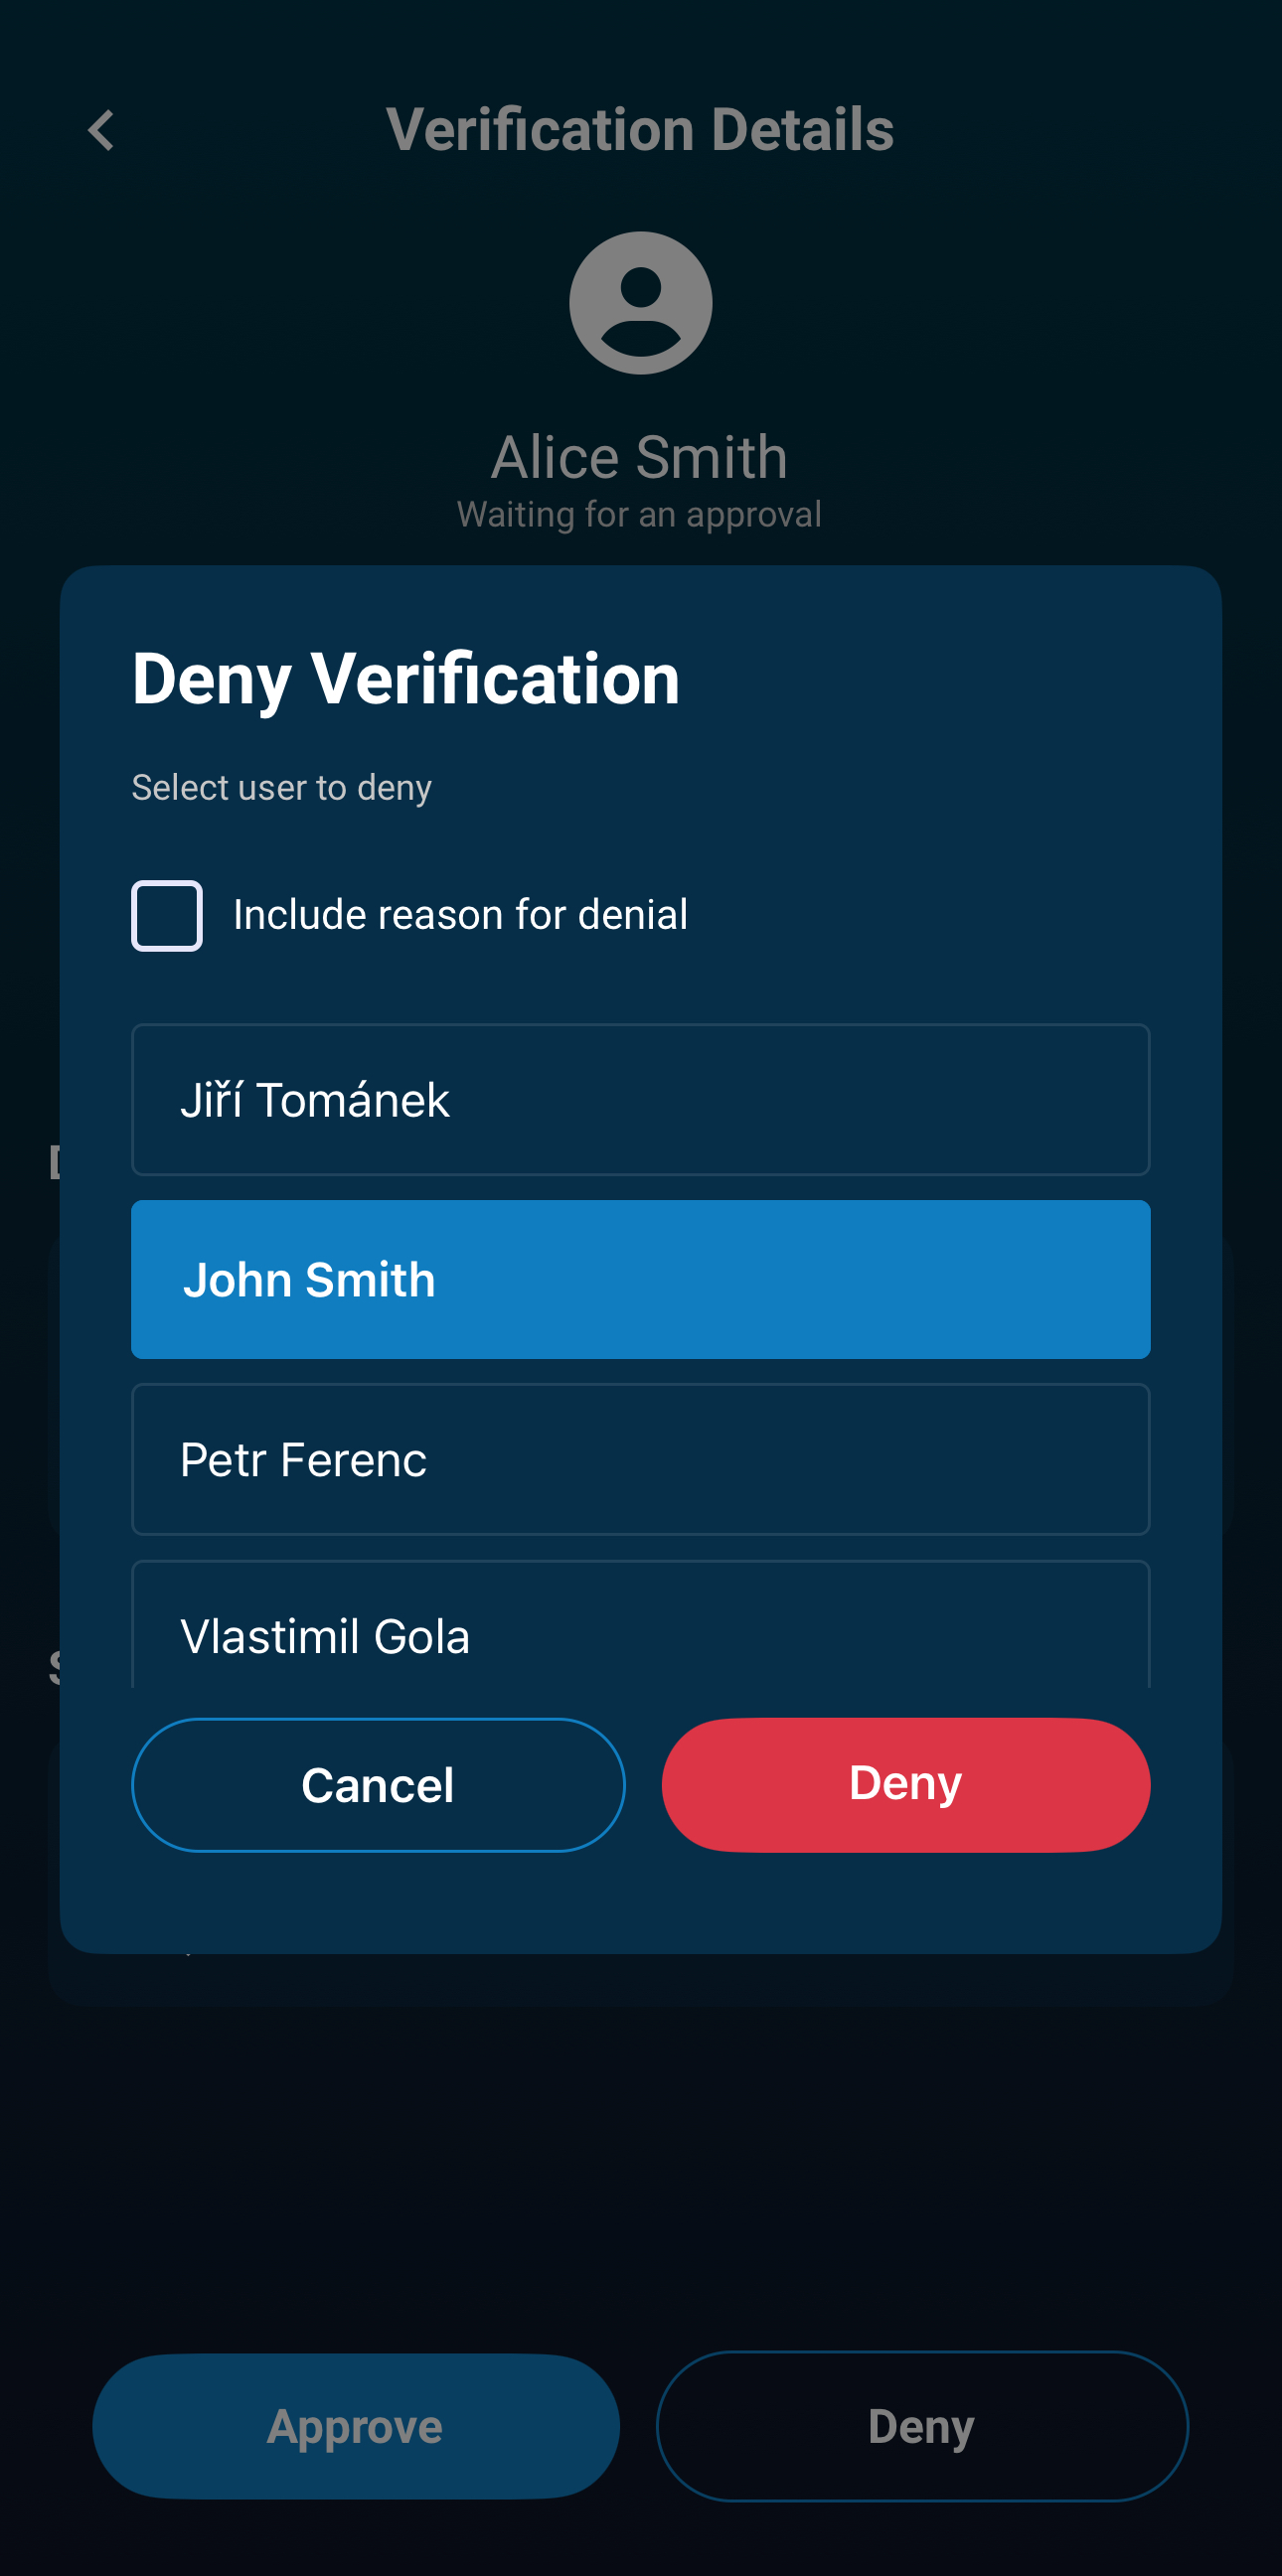Click the "Select user to deny" subtitle
Viewport: 1282px width, 2576px height.
click(282, 788)
